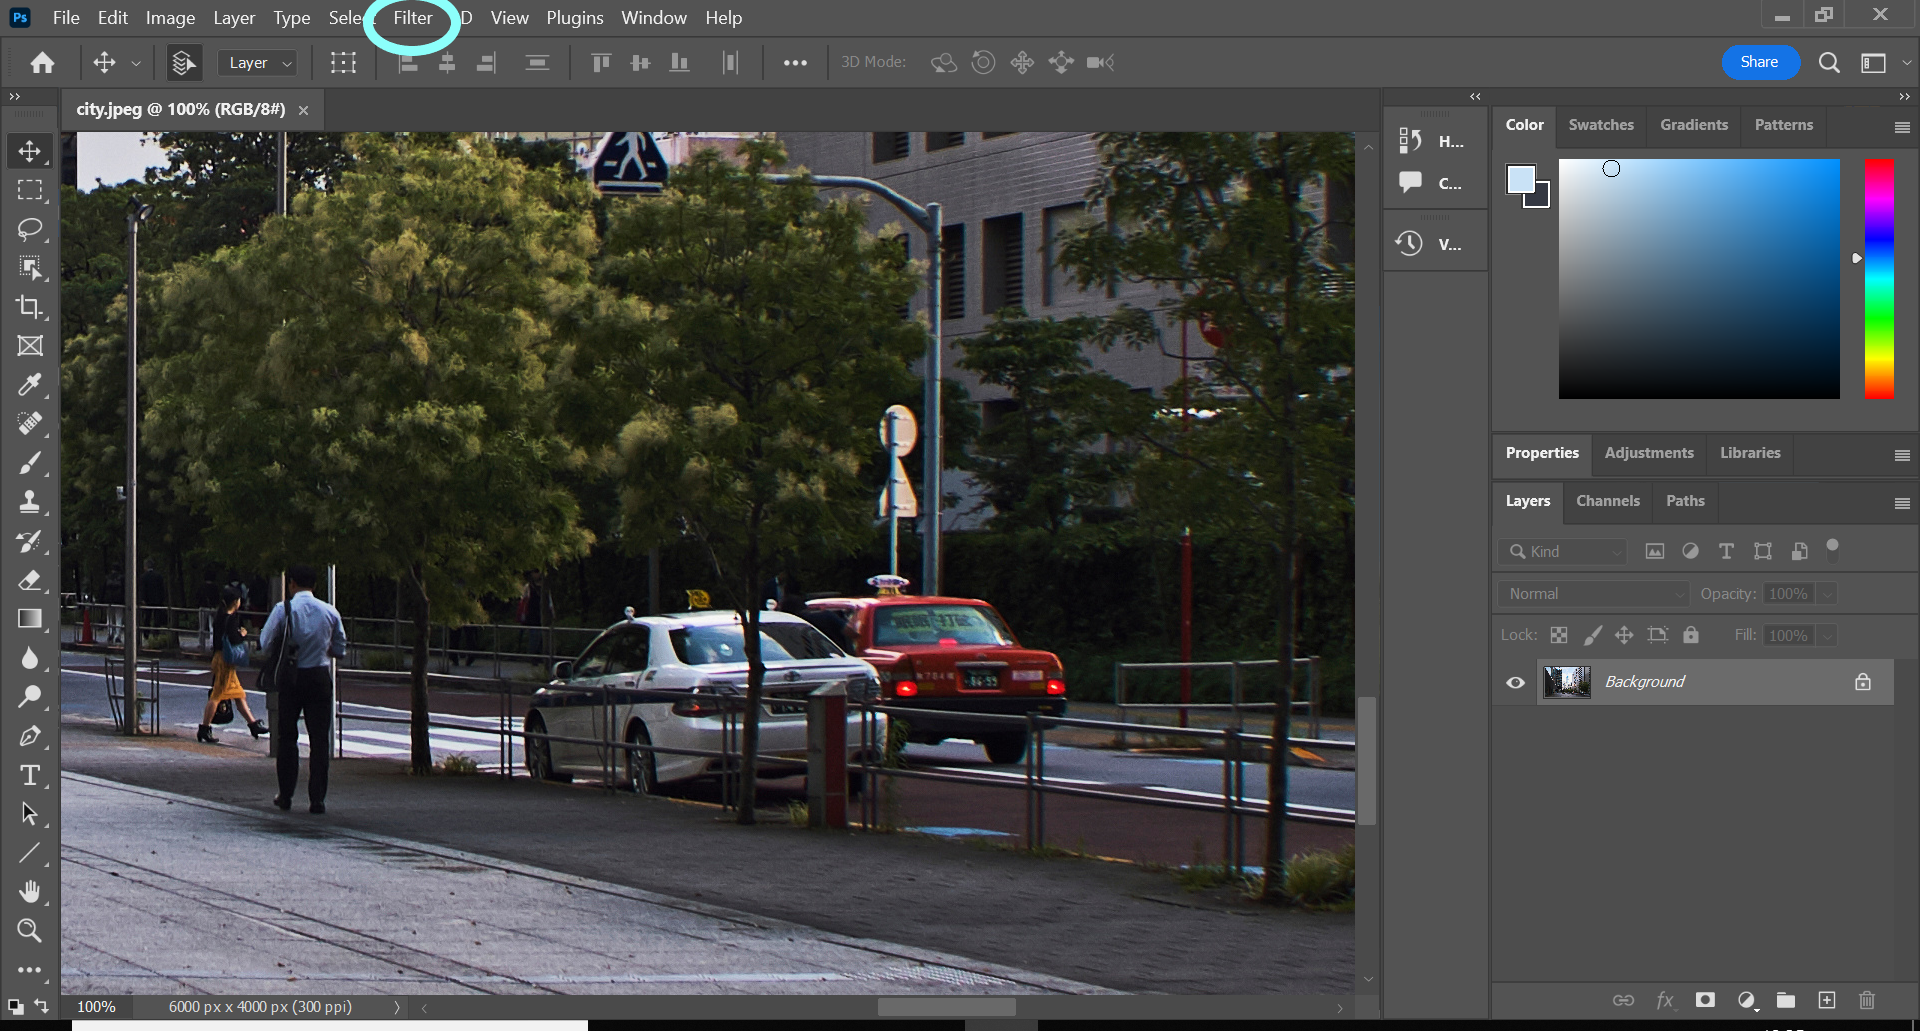Open the Filter menu
The width and height of the screenshot is (1920, 1031).
(413, 18)
